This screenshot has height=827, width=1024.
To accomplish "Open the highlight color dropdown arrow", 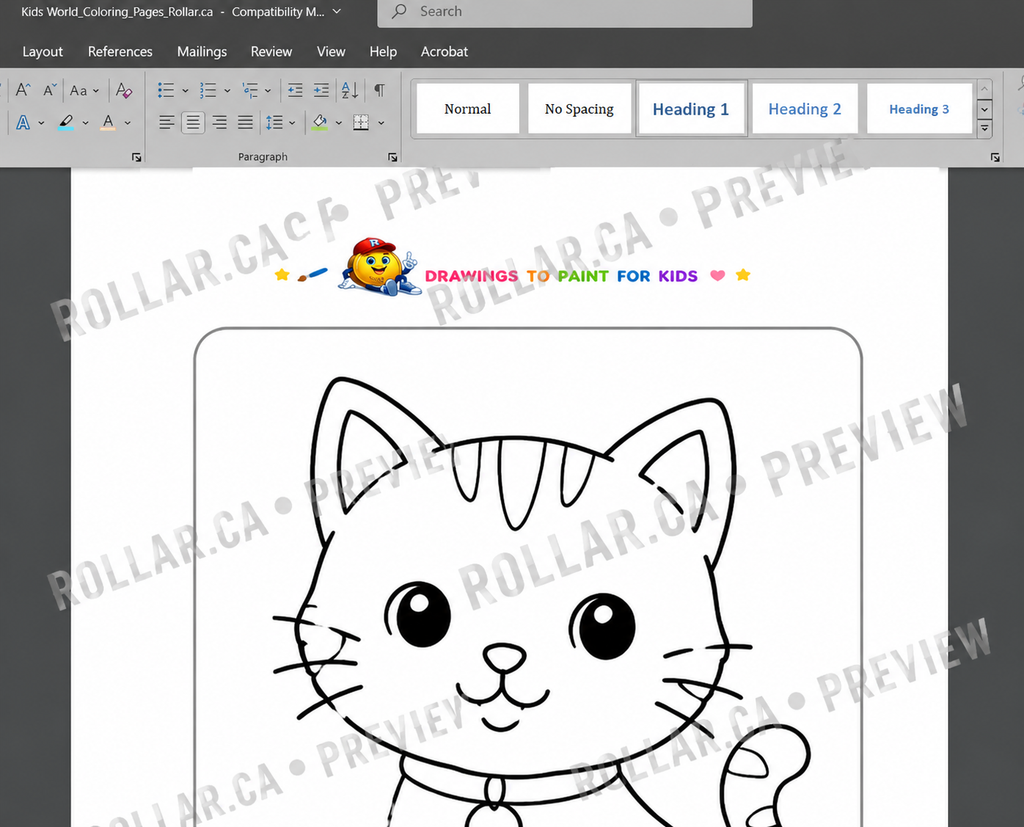I will pos(85,122).
